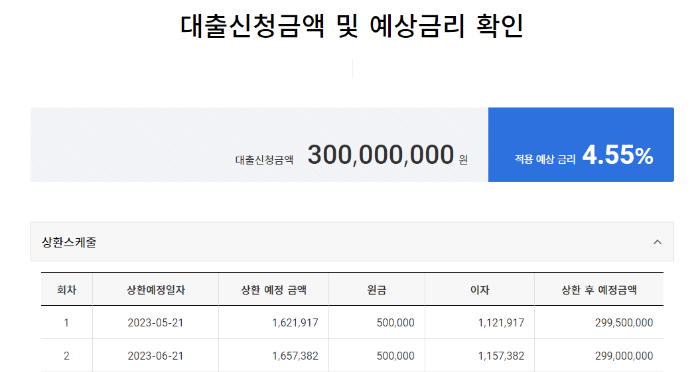Click the 상환 후 예정금액 column header

point(599,290)
